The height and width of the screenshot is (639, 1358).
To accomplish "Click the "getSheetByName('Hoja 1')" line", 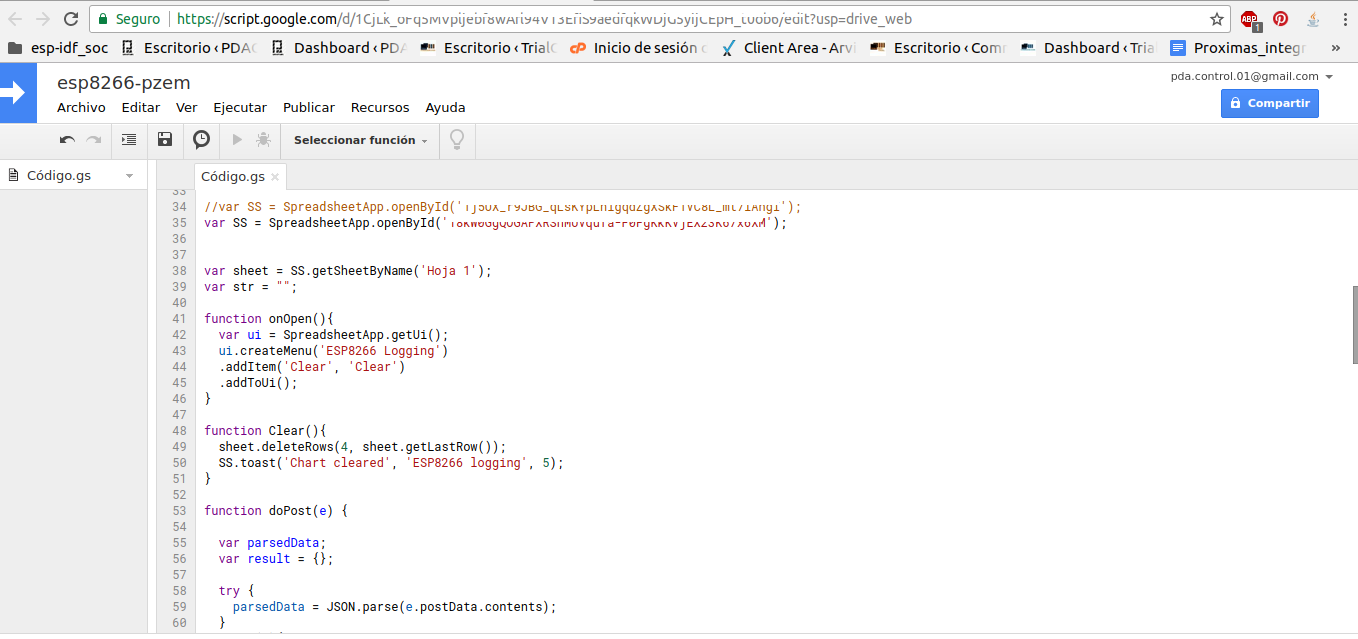I will [348, 271].
